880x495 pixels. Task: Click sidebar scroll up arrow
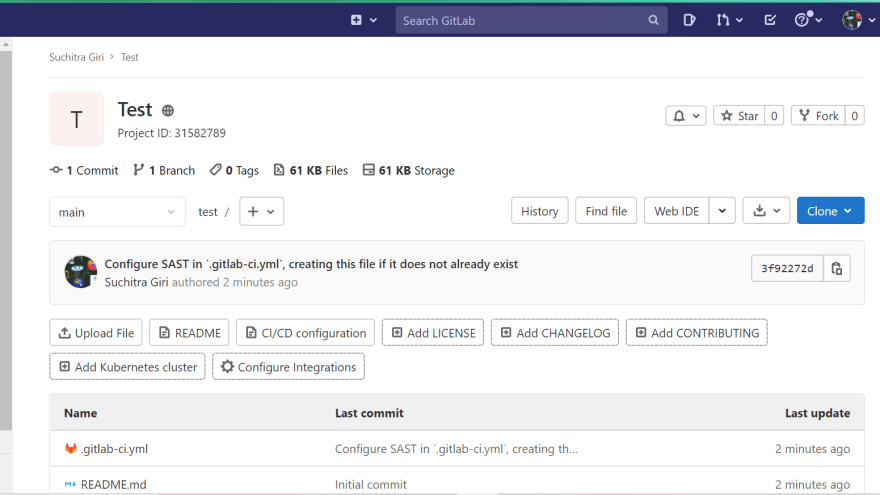pos(6,44)
